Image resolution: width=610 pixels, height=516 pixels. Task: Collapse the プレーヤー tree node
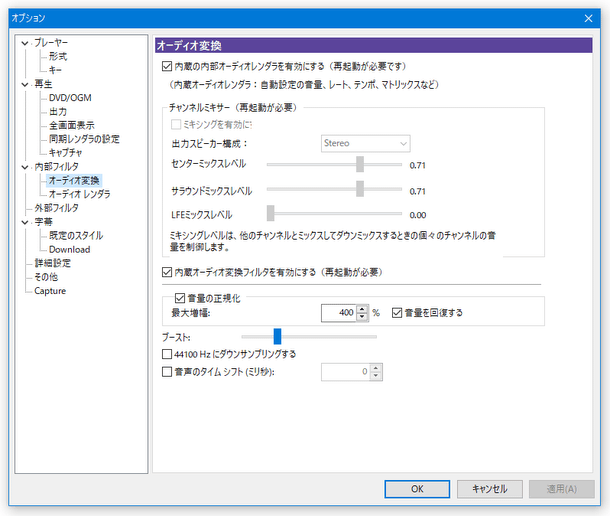coord(24,44)
